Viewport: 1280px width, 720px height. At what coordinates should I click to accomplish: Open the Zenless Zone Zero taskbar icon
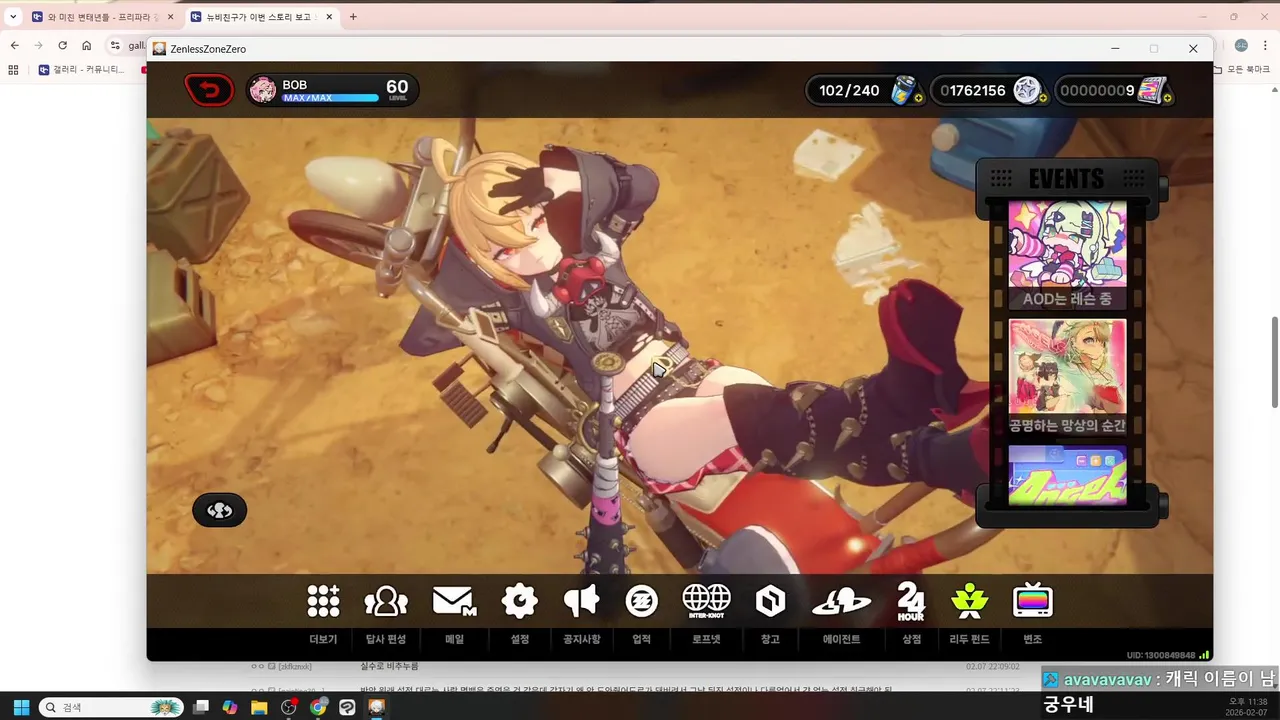377,707
